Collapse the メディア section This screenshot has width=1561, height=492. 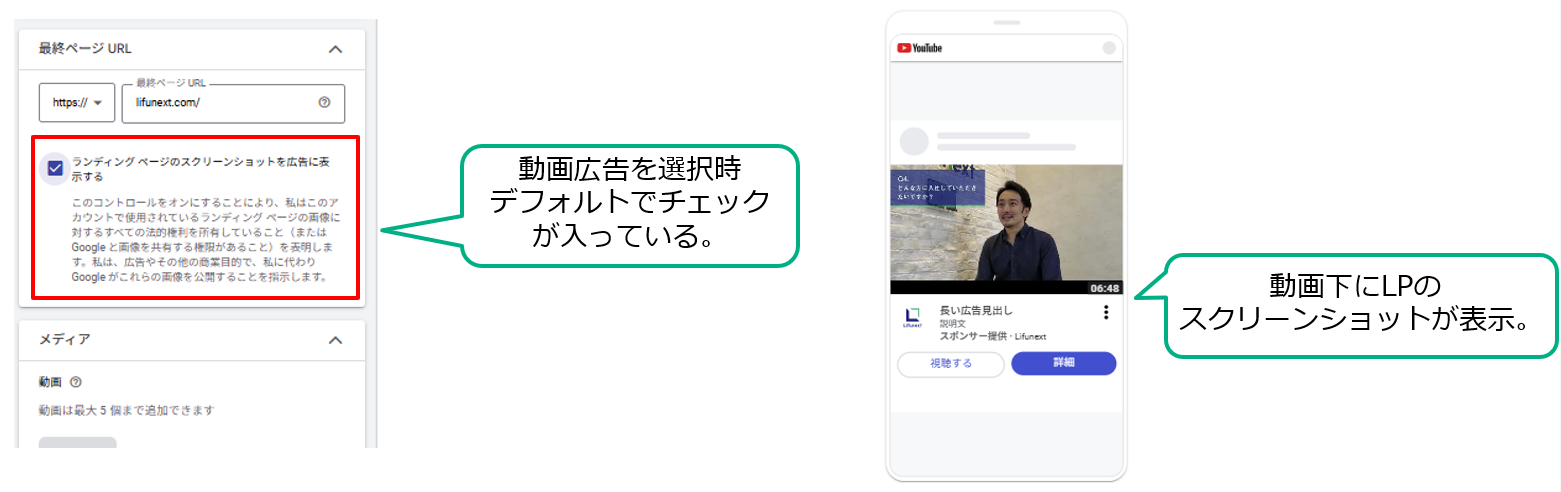pos(336,340)
